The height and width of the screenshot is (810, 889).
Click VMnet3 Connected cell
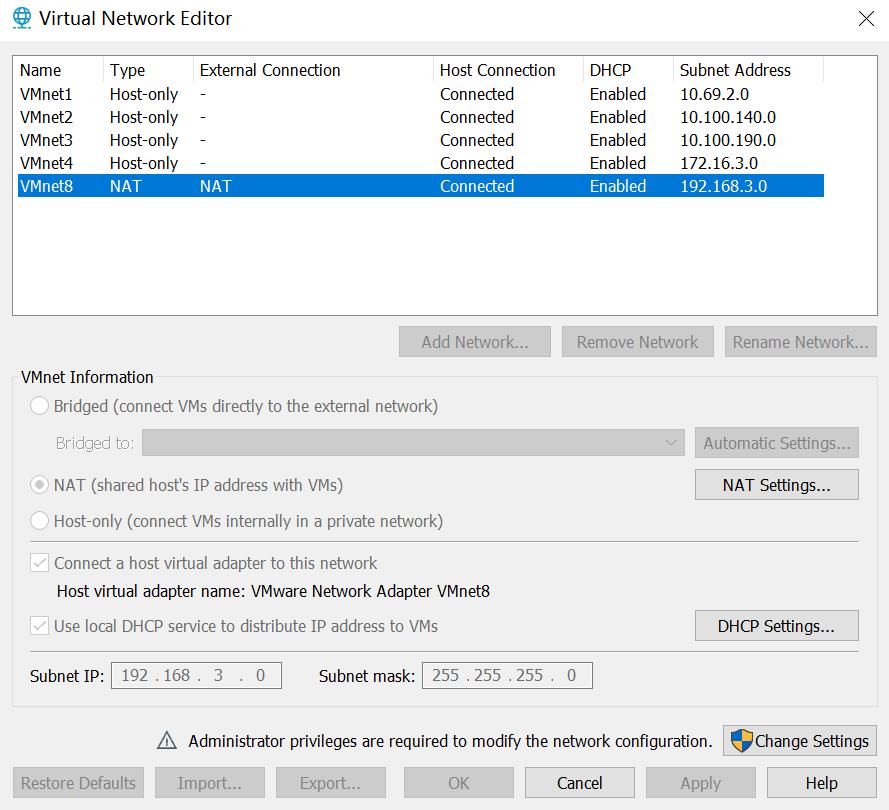point(477,140)
